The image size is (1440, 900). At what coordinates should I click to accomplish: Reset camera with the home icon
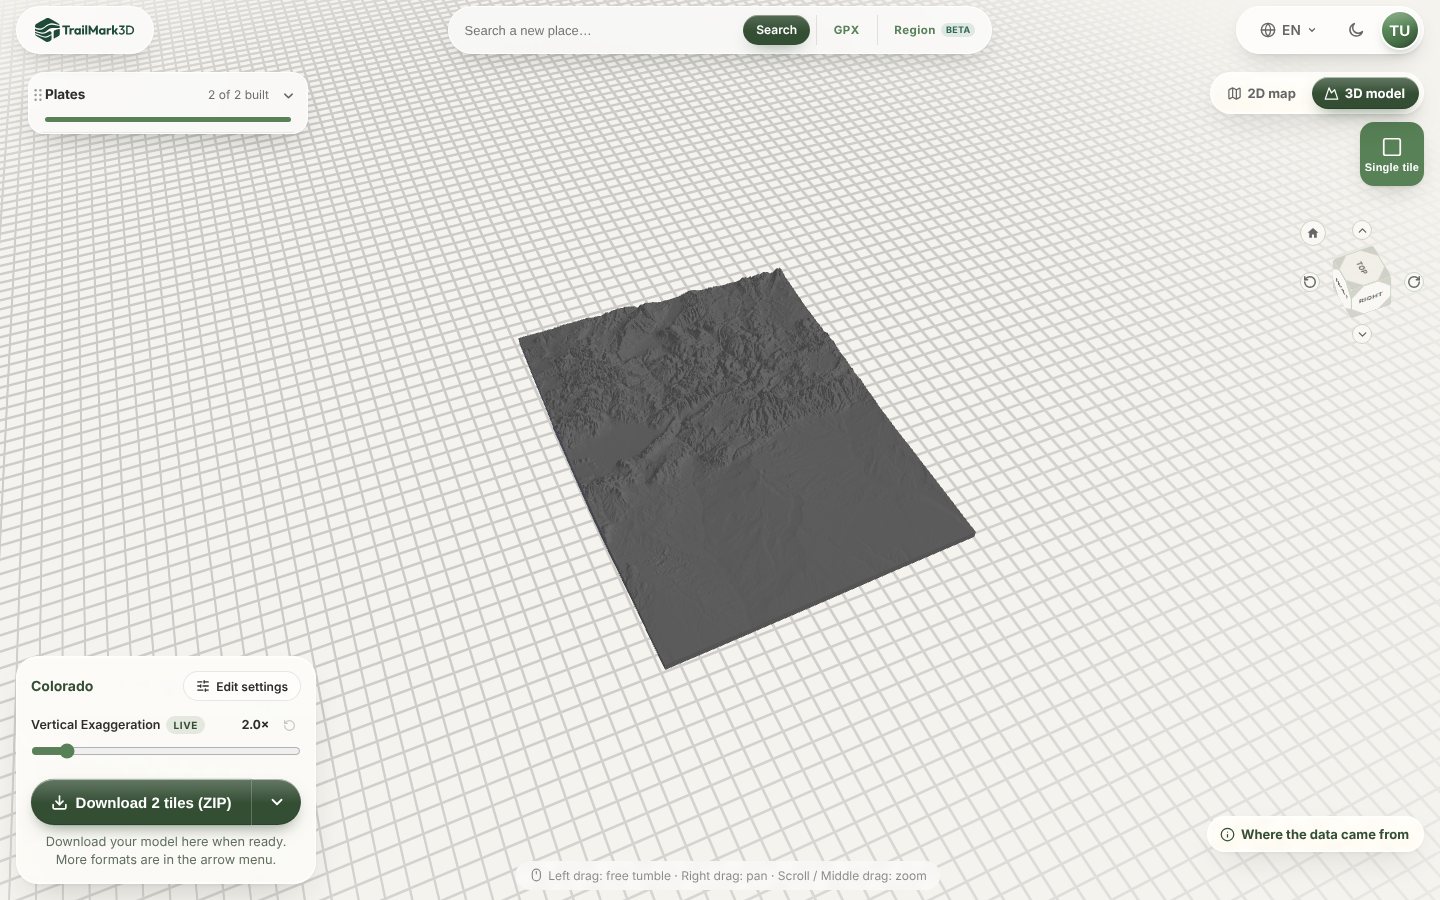(x=1313, y=233)
